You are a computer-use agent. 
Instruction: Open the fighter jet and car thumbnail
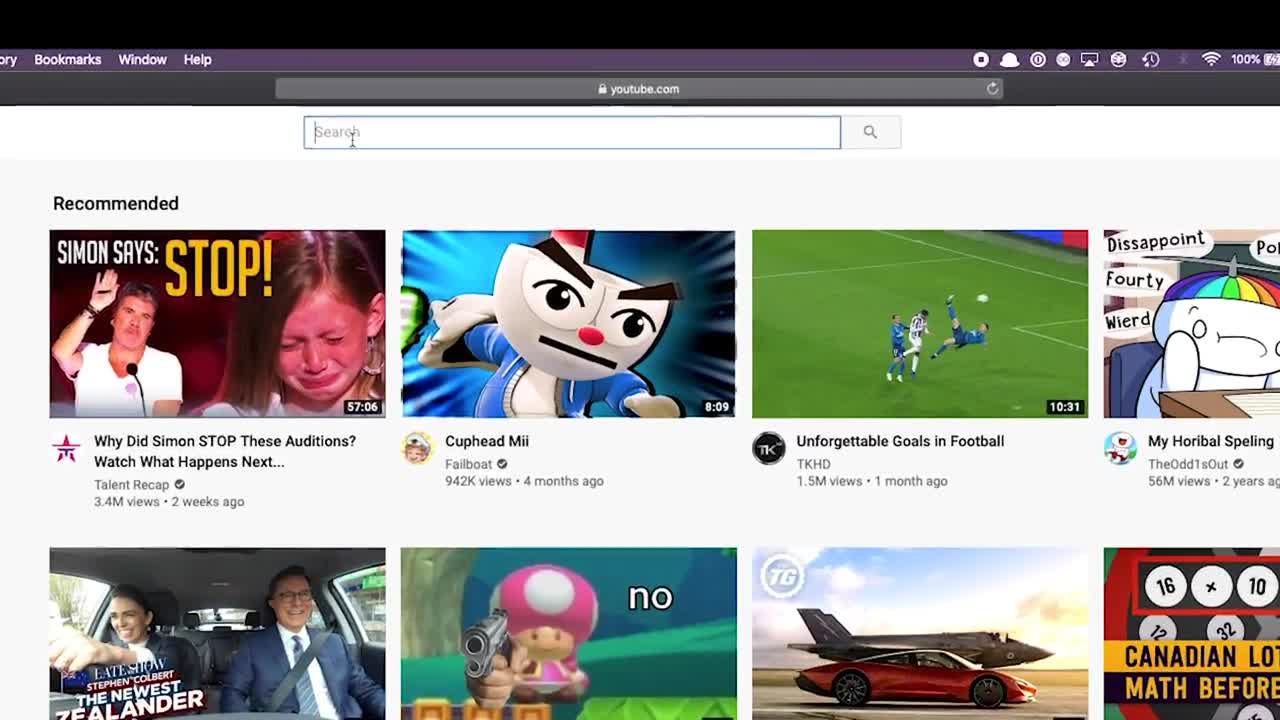[x=920, y=633]
